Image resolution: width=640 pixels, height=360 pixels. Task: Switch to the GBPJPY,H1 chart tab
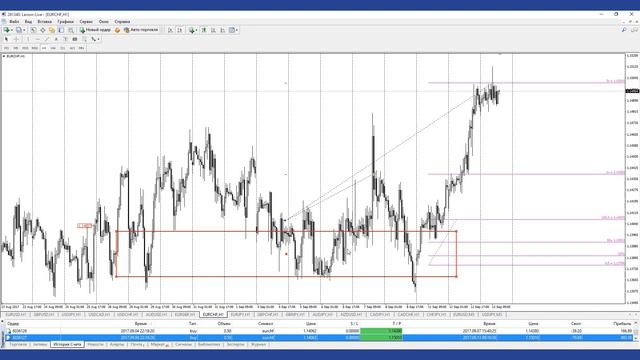click(x=295, y=315)
